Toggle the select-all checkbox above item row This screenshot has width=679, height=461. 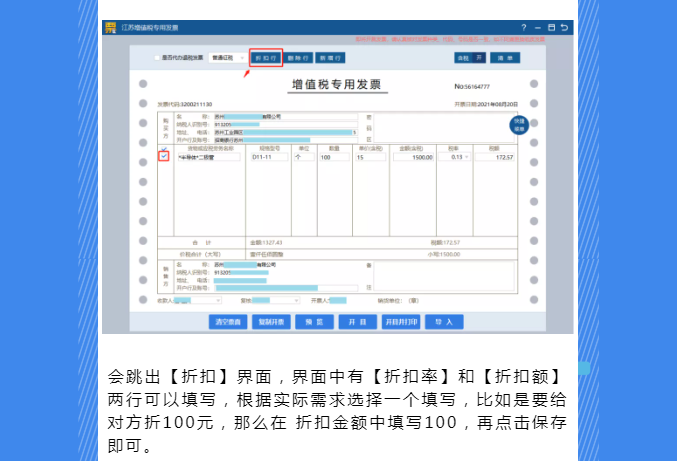click(164, 149)
